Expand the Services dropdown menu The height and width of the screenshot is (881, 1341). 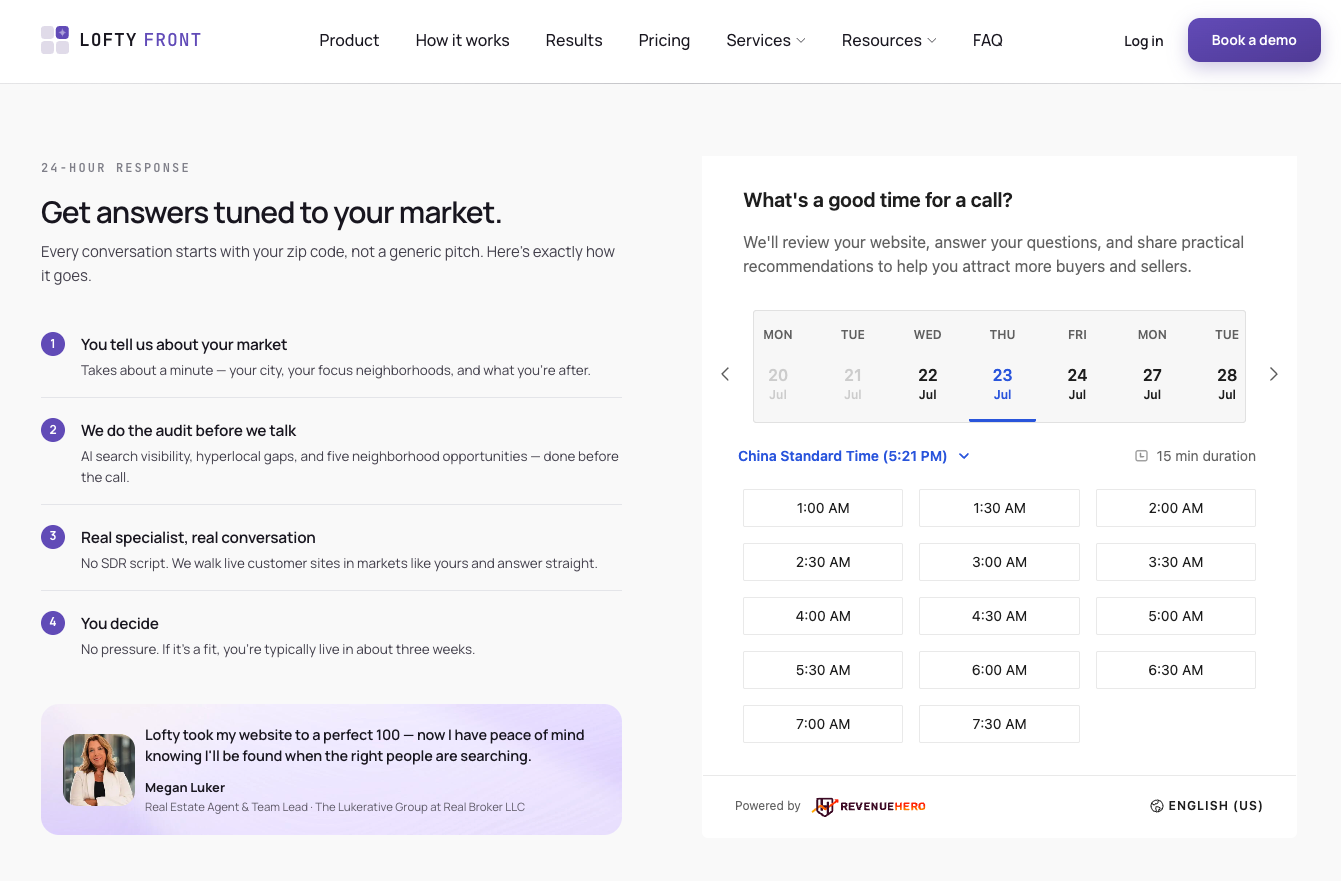pos(766,40)
